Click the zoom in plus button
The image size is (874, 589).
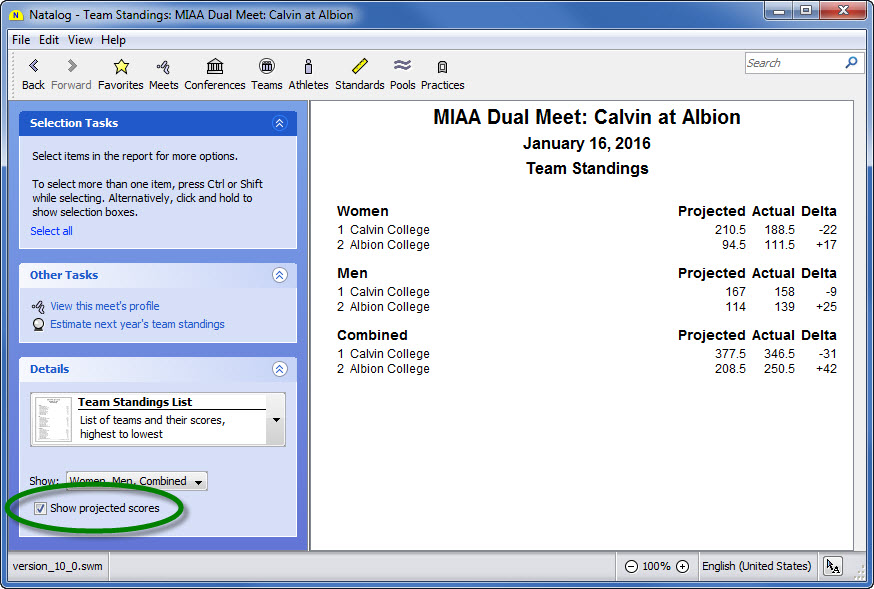click(x=682, y=566)
